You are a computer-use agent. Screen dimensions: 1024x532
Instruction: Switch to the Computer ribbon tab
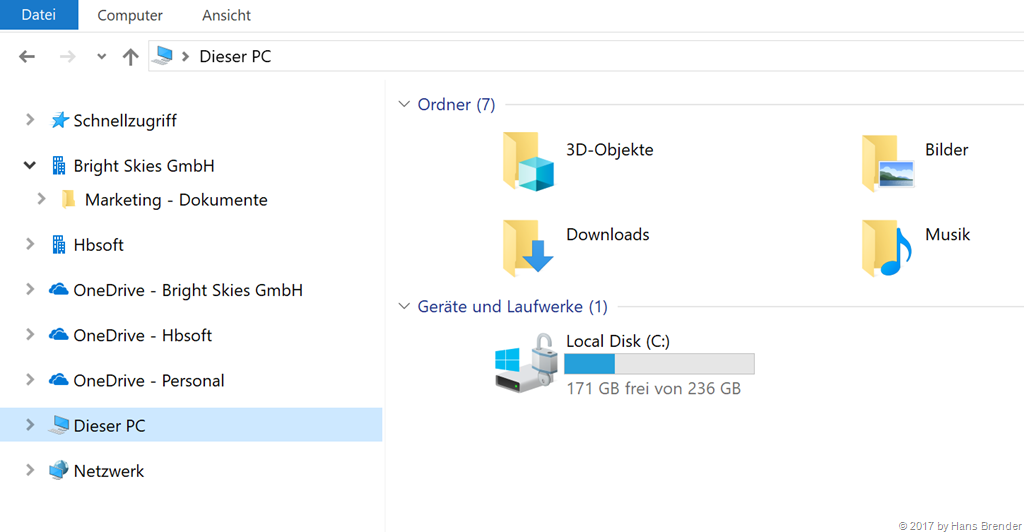pyautogui.click(x=130, y=15)
